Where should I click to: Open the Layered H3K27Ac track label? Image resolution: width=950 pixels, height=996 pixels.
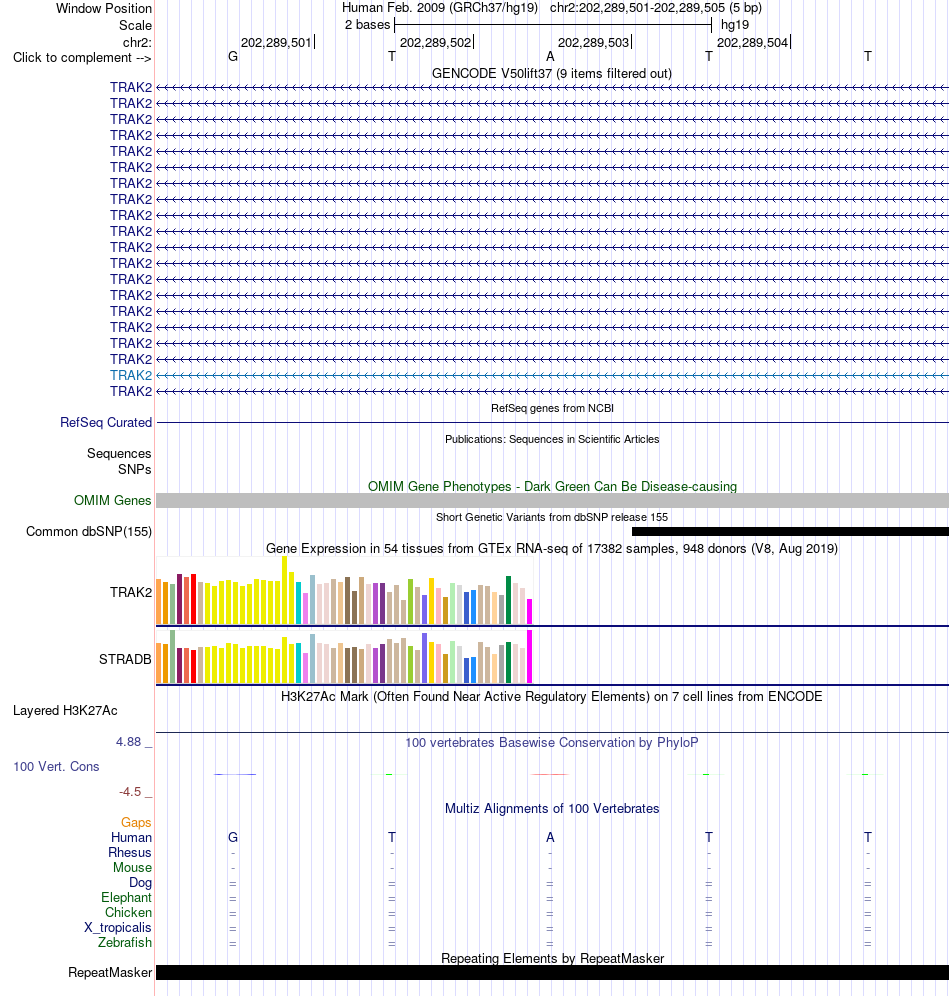pos(65,711)
